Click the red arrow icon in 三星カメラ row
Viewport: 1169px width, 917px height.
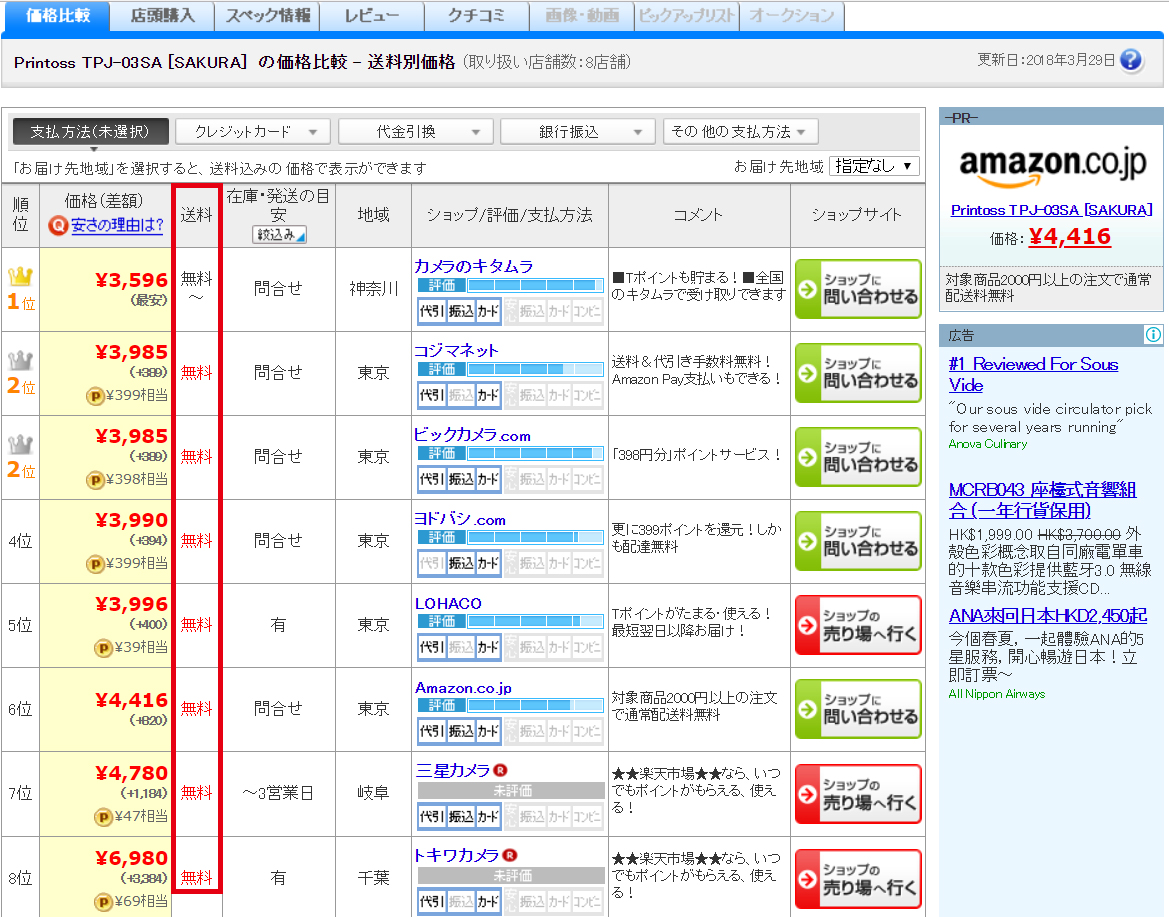[807, 795]
